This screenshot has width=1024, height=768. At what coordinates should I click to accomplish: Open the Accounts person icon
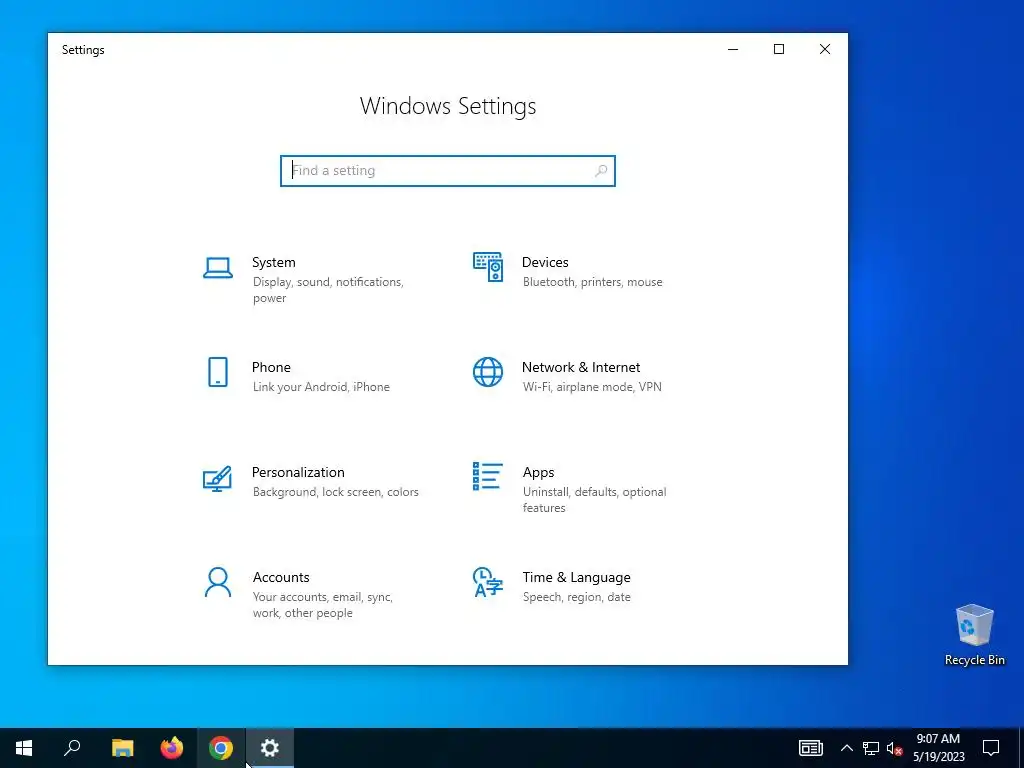pyautogui.click(x=217, y=583)
